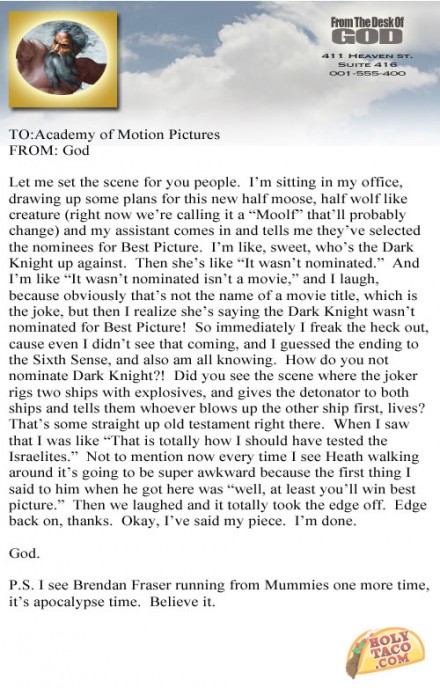Click the God portrait image

[61, 58]
